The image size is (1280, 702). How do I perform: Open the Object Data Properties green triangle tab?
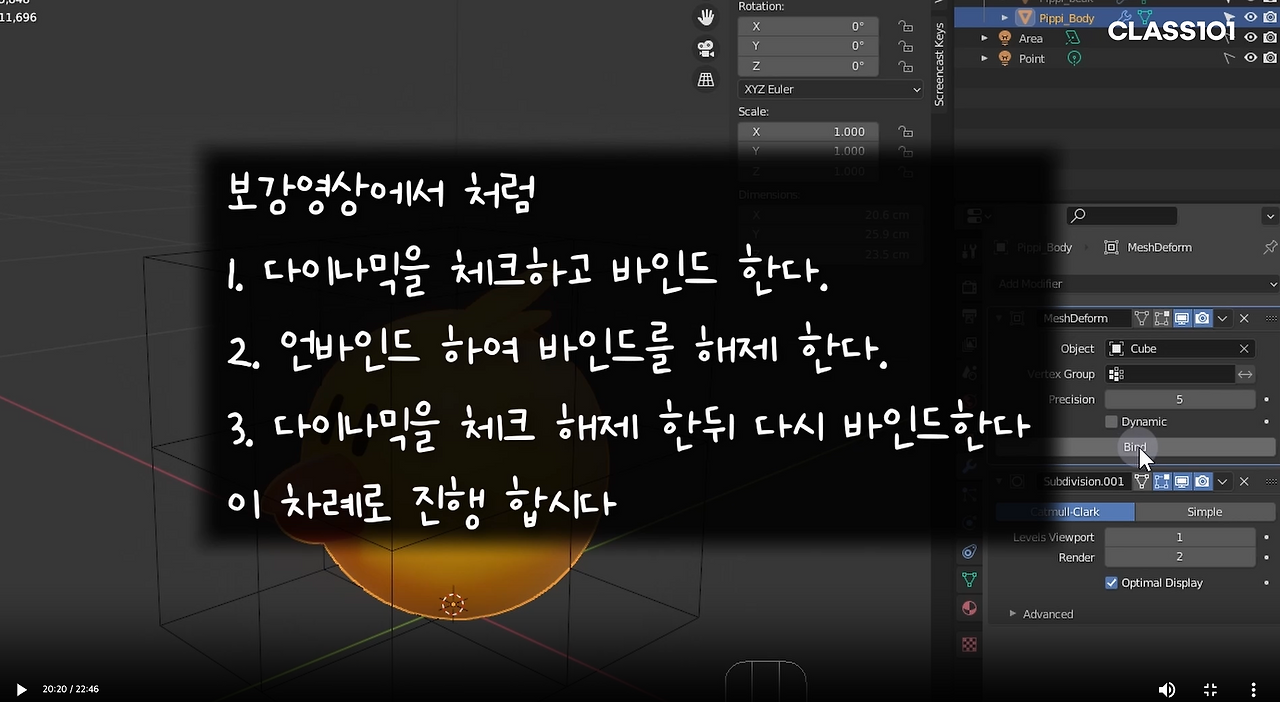pos(968,579)
